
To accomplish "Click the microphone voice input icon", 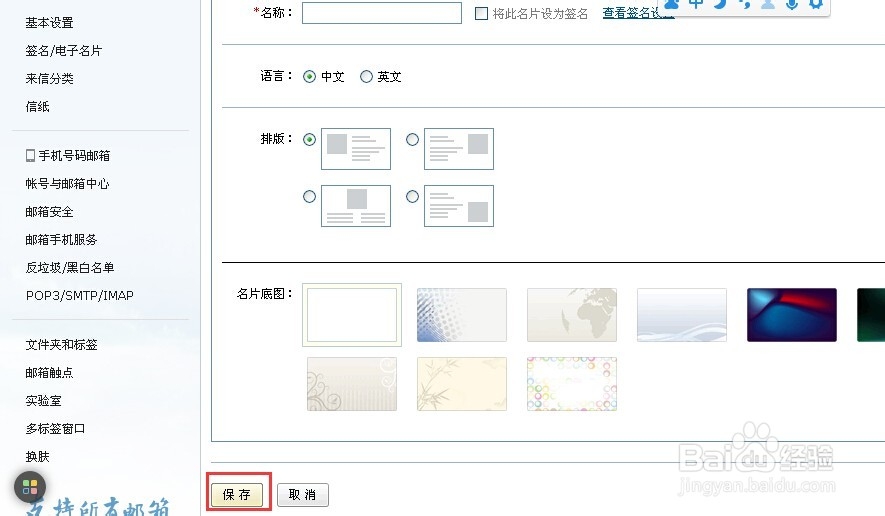I will click(x=792, y=4).
